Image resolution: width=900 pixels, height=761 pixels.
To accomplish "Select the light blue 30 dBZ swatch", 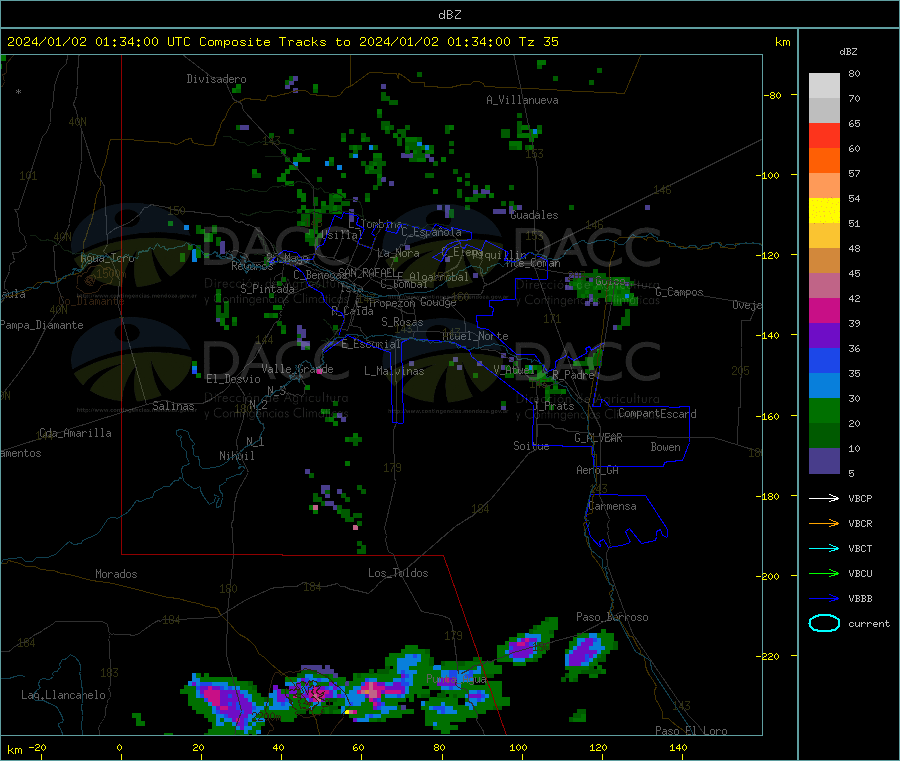I will [824, 386].
